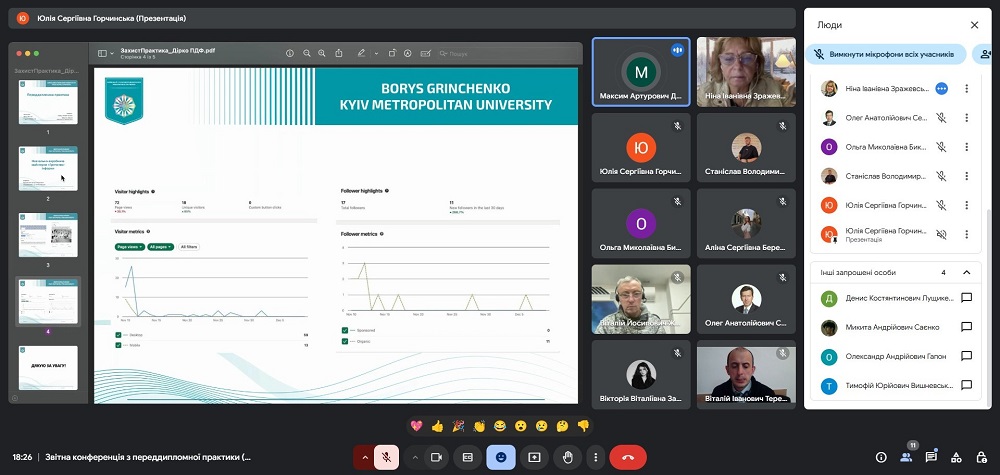Click 'Вимкнути мікрофони всіх учасників' button
Screen dimensions: 1000x475
pos(887,54)
